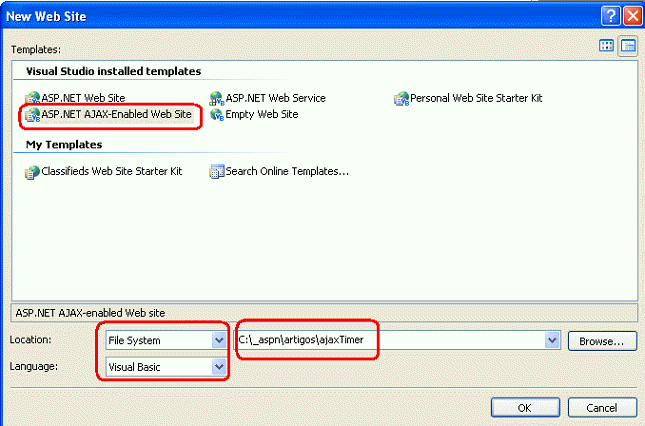645x426 pixels.
Task: Close the New Web Site dialog
Action: pos(633,16)
